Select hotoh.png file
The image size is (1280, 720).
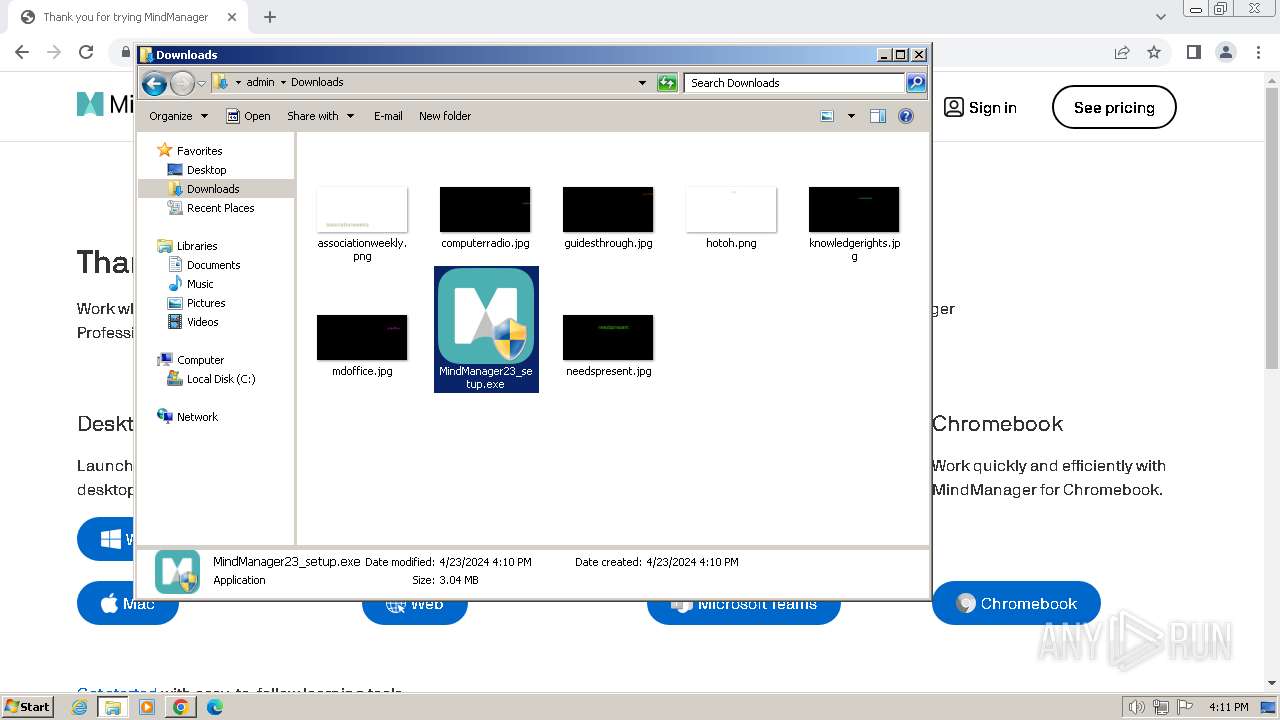[x=731, y=216]
